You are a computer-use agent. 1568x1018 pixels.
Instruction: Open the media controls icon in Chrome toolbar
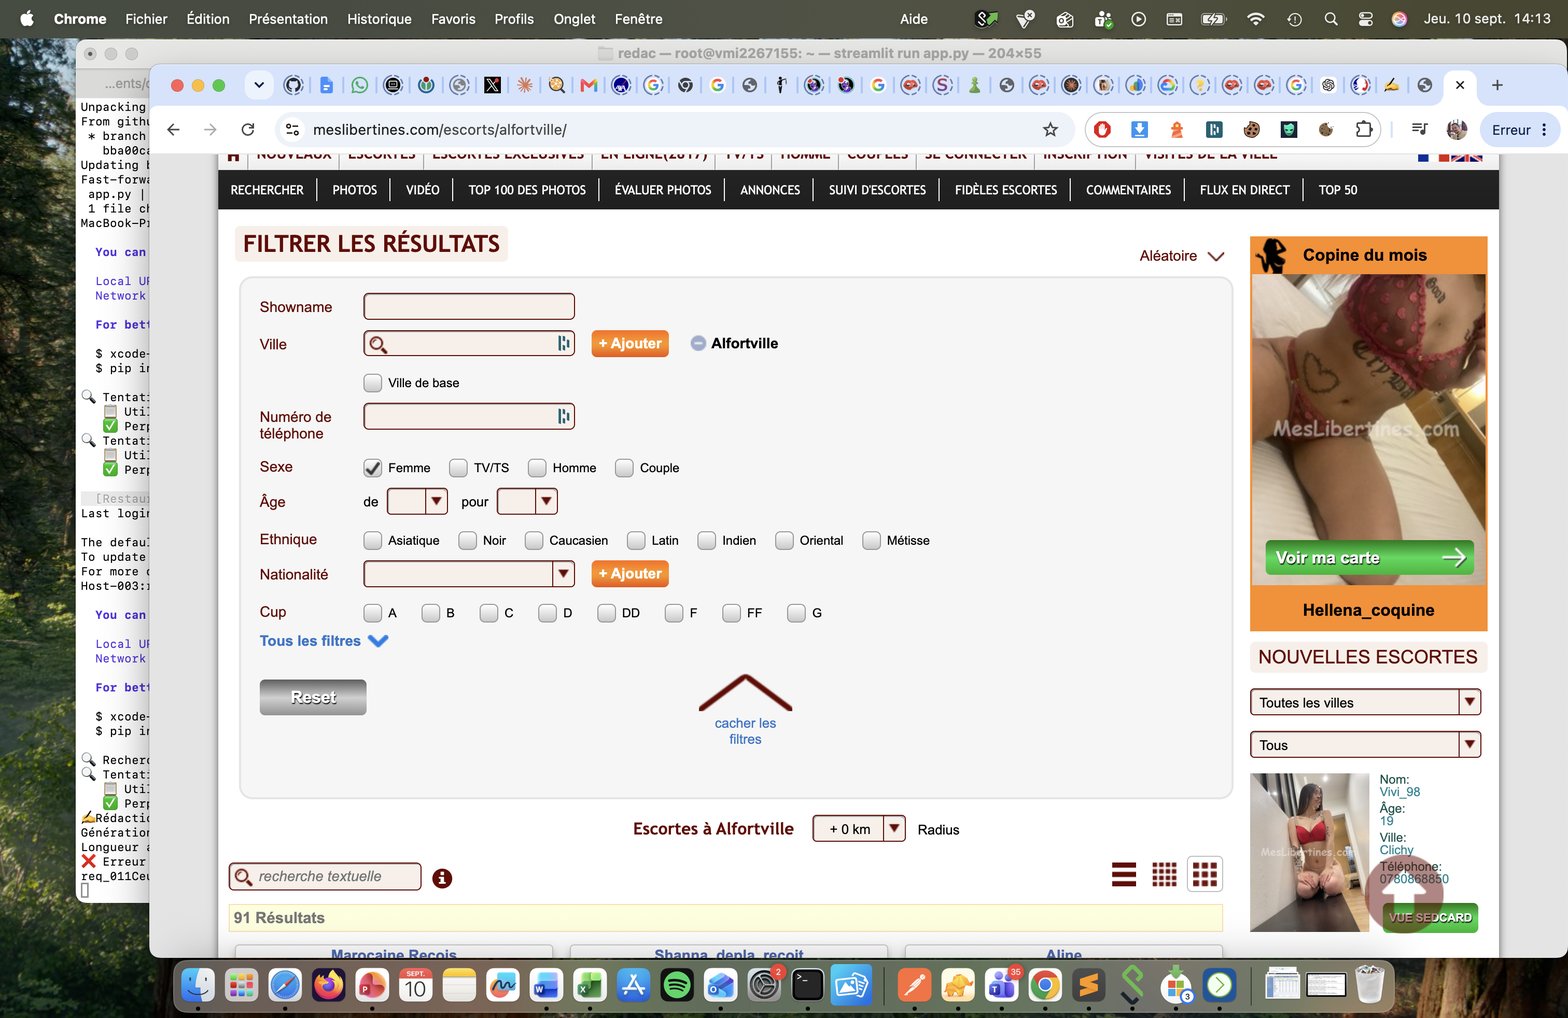point(1419,129)
